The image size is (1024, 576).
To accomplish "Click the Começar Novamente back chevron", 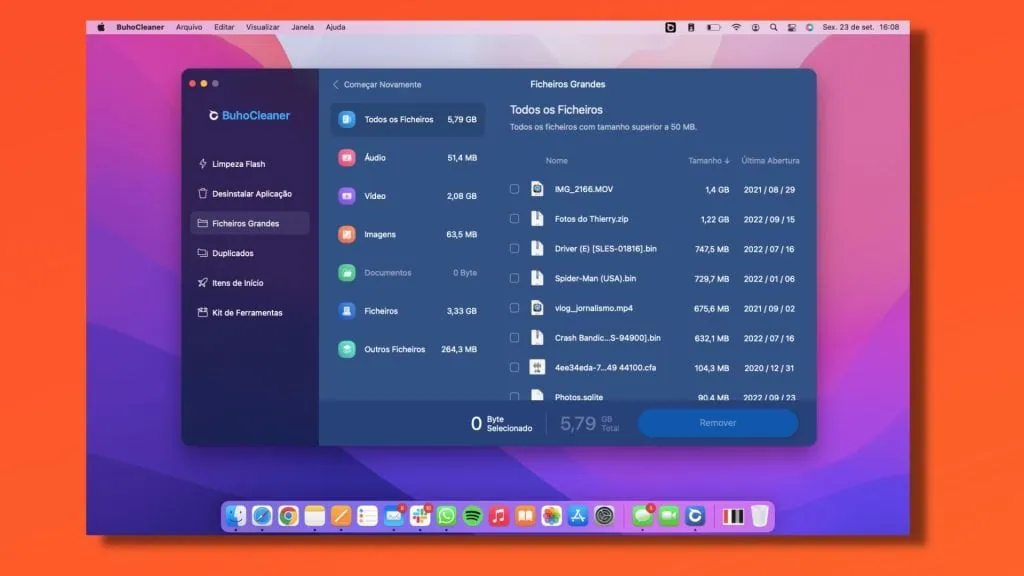I will (336, 85).
